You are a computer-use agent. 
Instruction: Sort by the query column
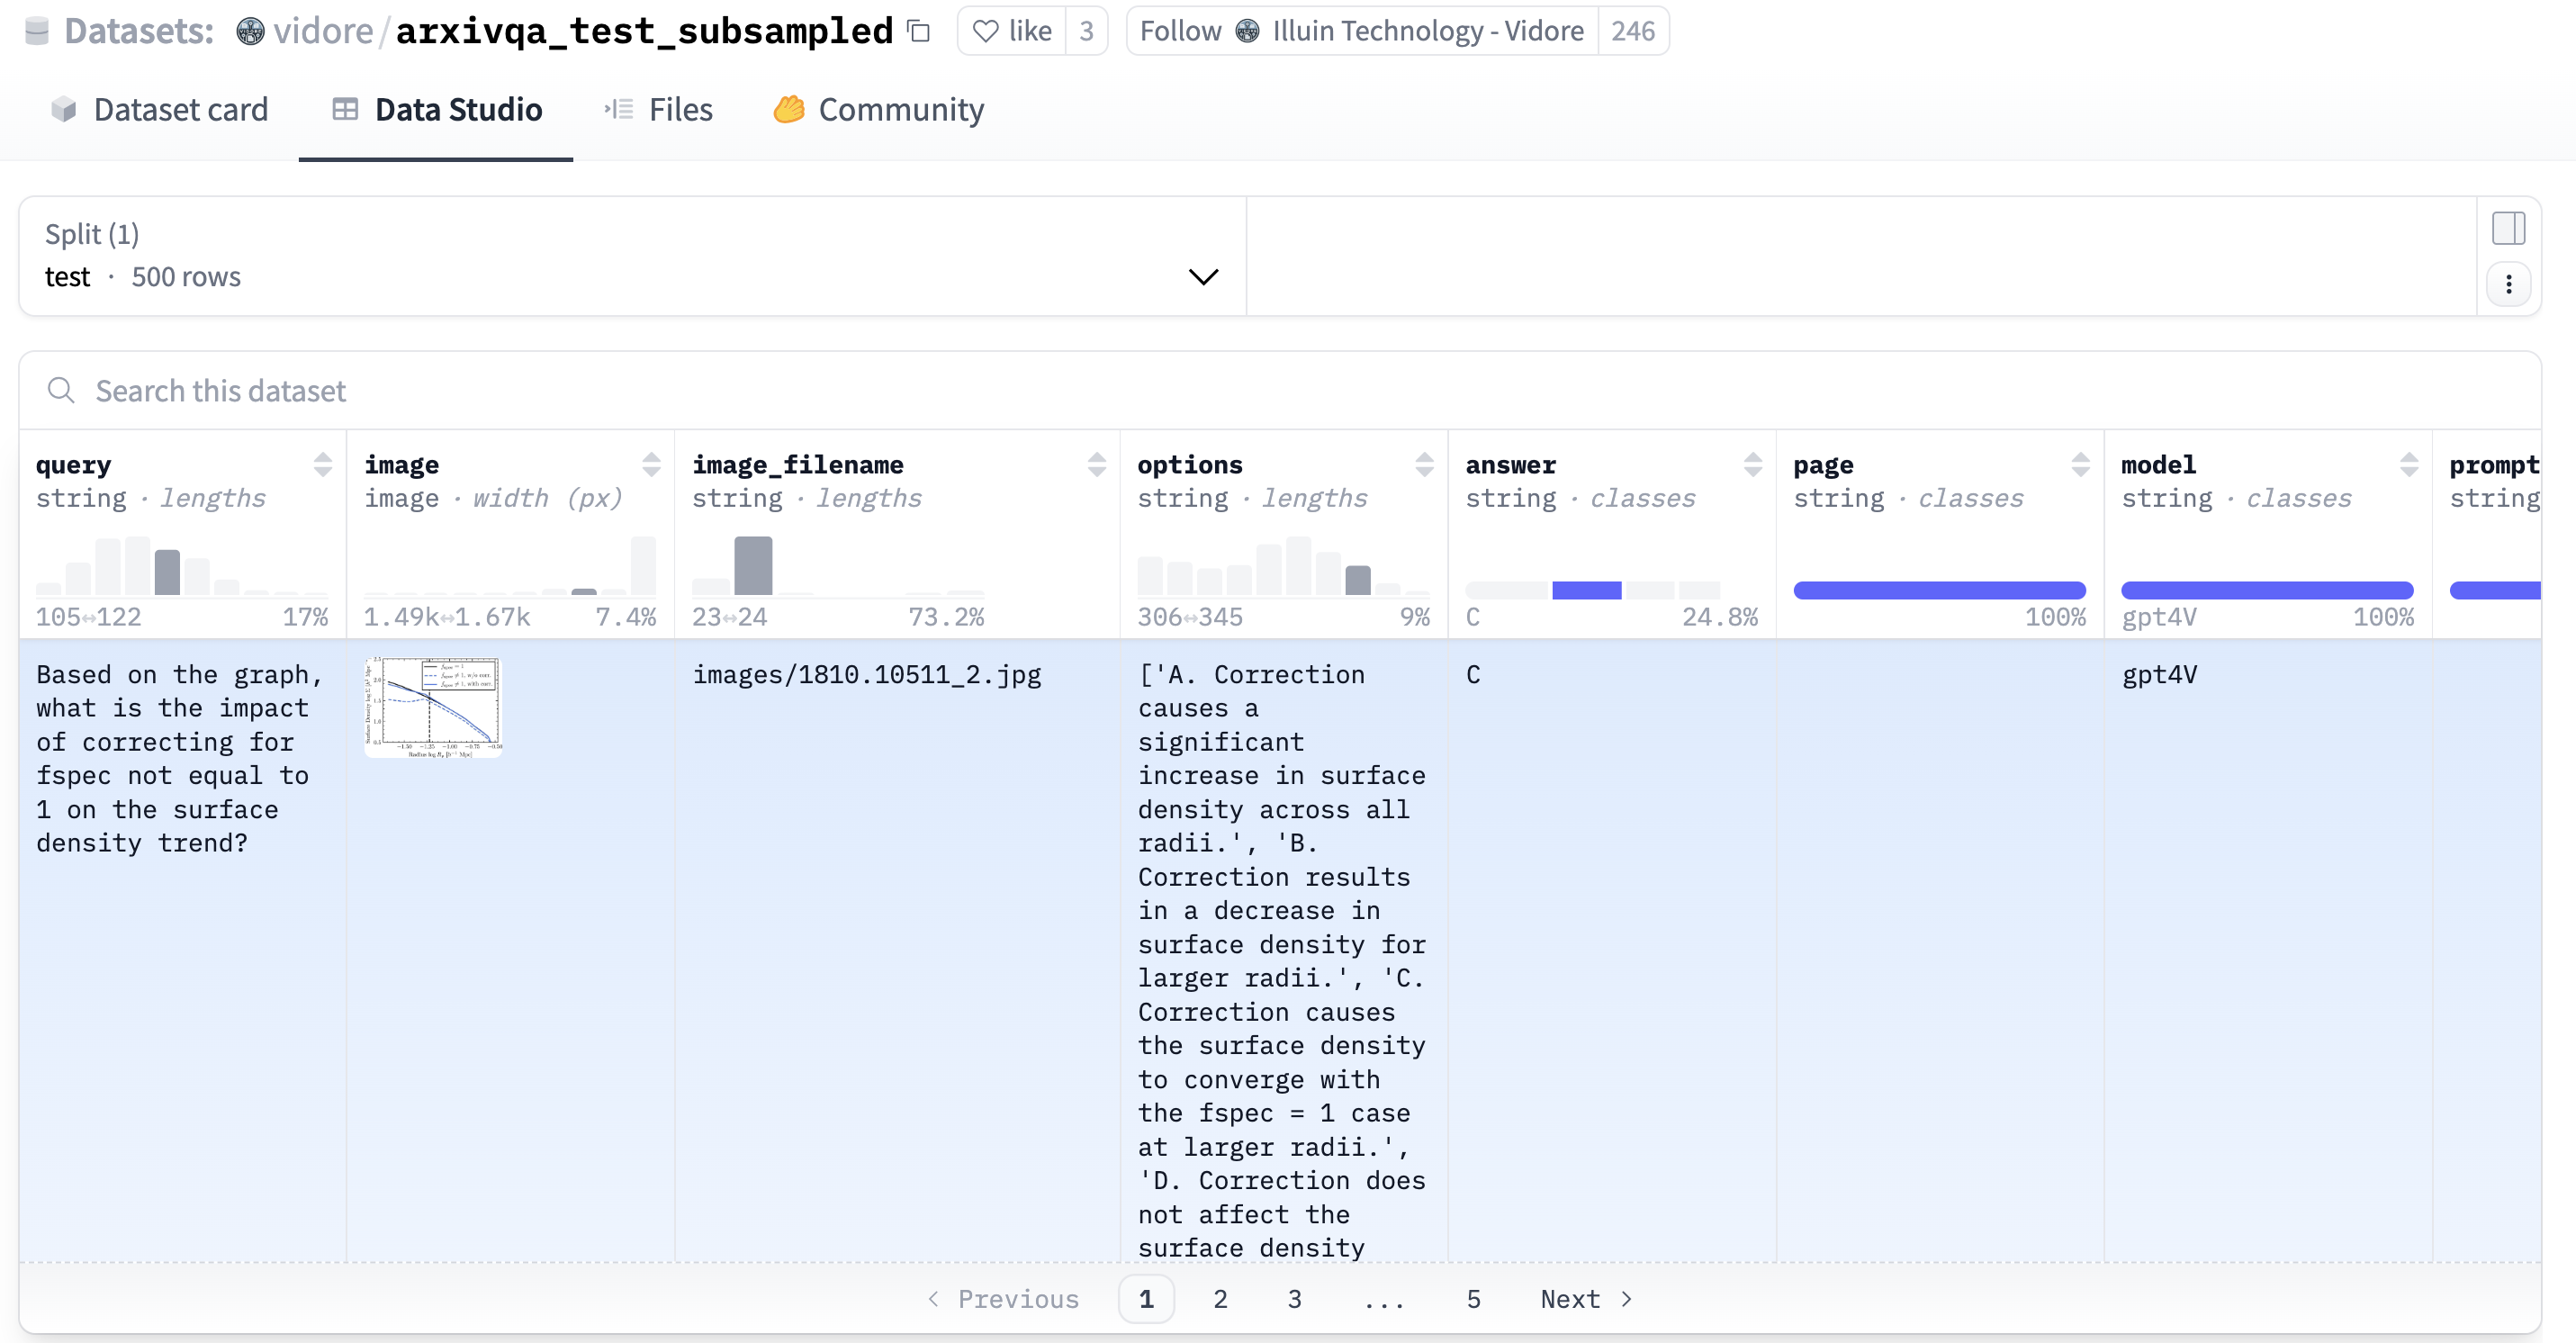[x=322, y=465]
